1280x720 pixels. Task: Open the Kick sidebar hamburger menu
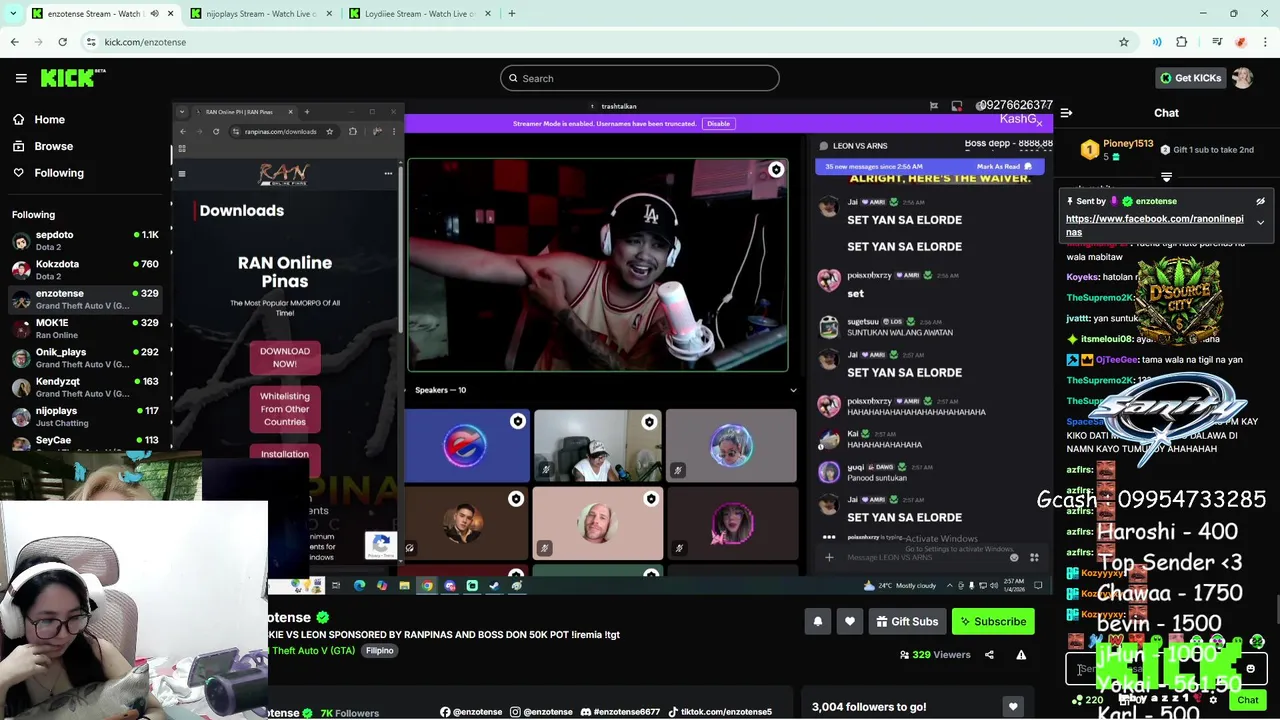[21, 78]
